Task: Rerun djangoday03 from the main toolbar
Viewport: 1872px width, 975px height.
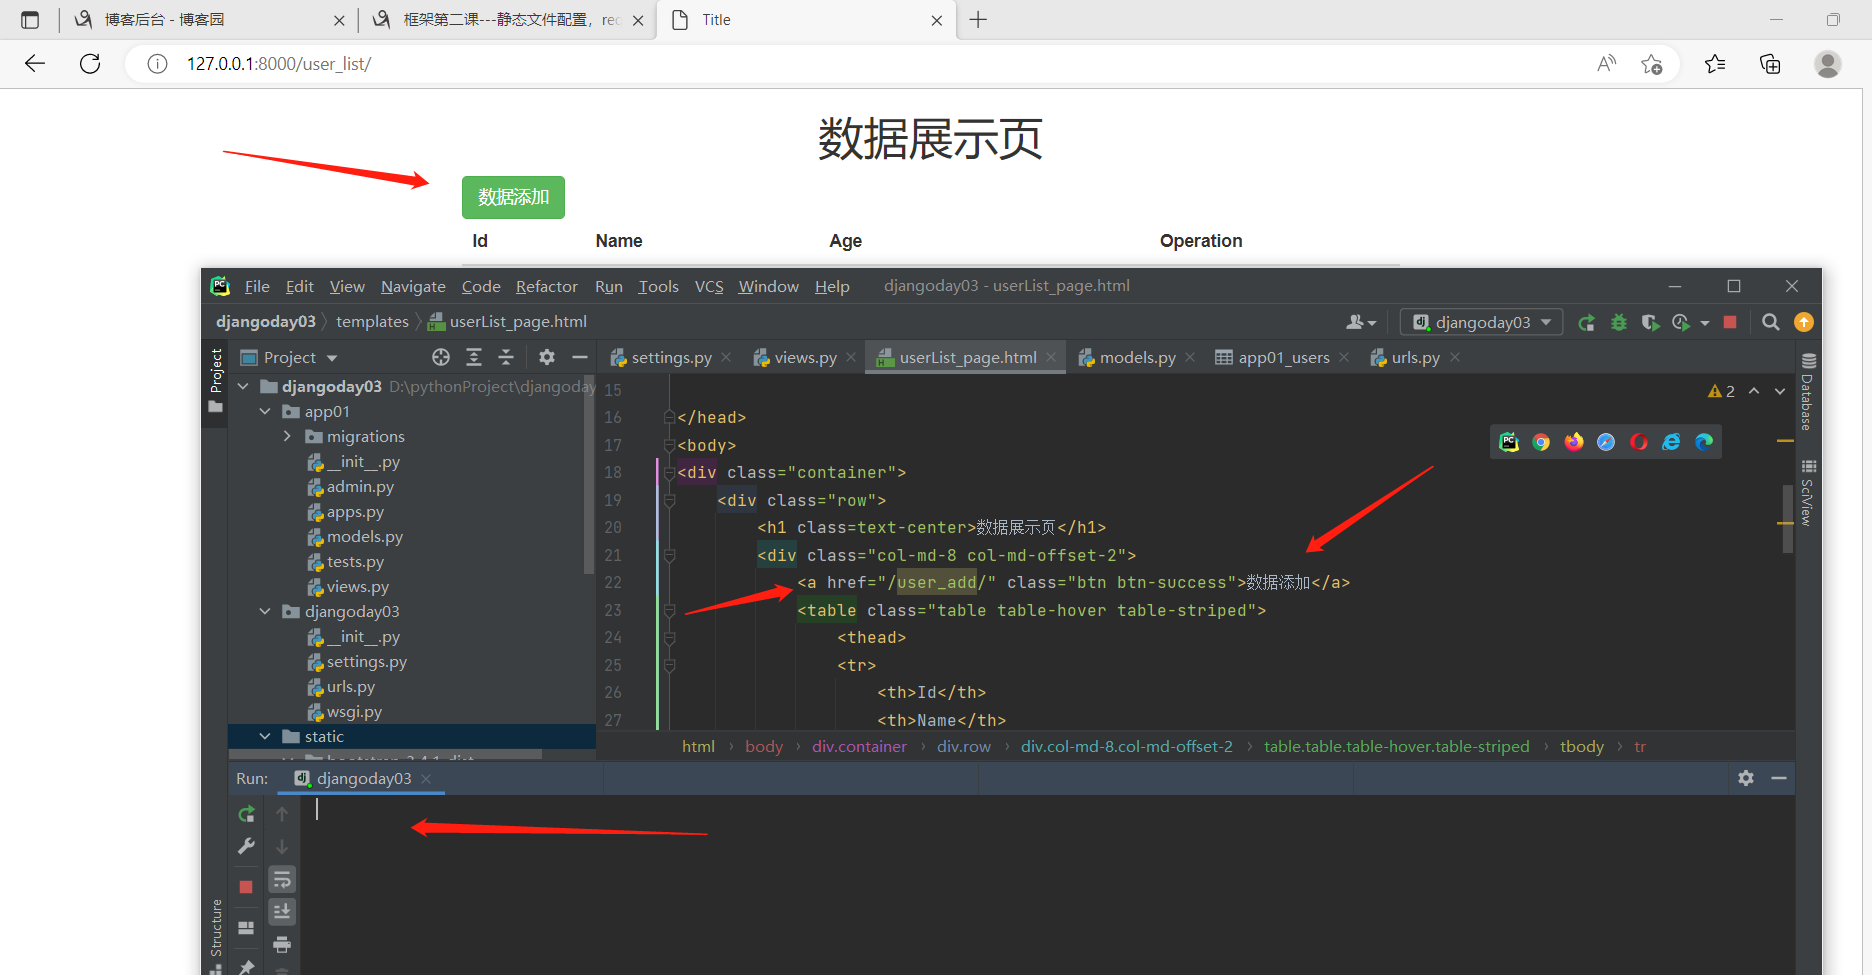Action: pos(1587,322)
